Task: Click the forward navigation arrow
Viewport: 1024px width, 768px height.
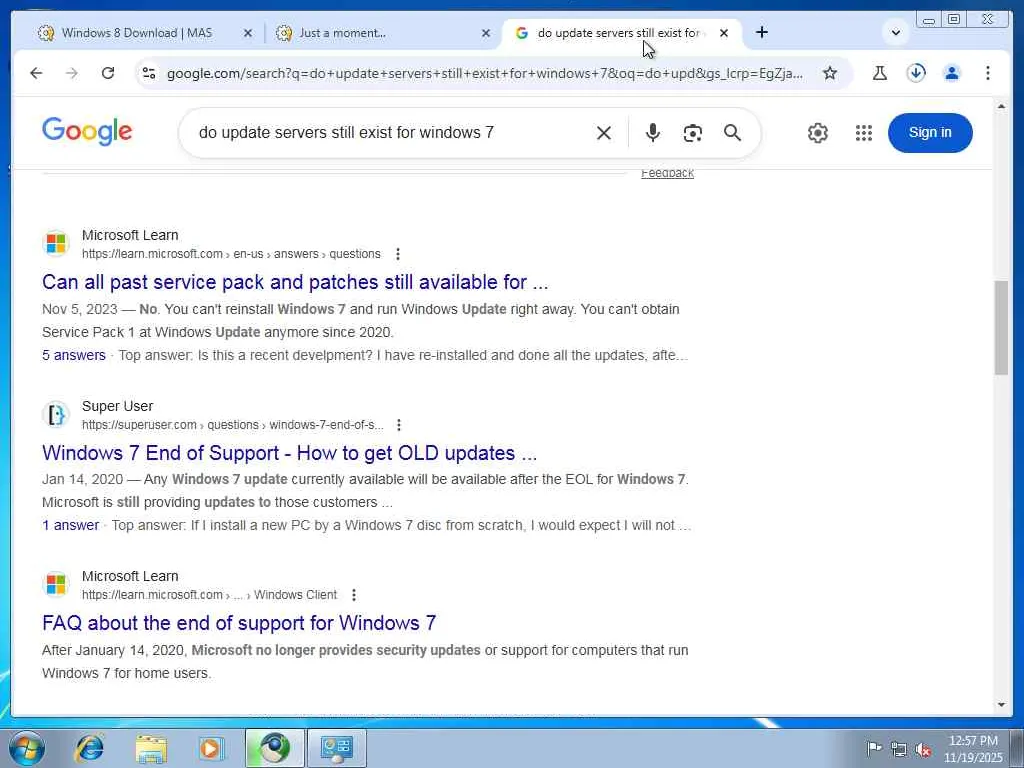Action: 72,73
